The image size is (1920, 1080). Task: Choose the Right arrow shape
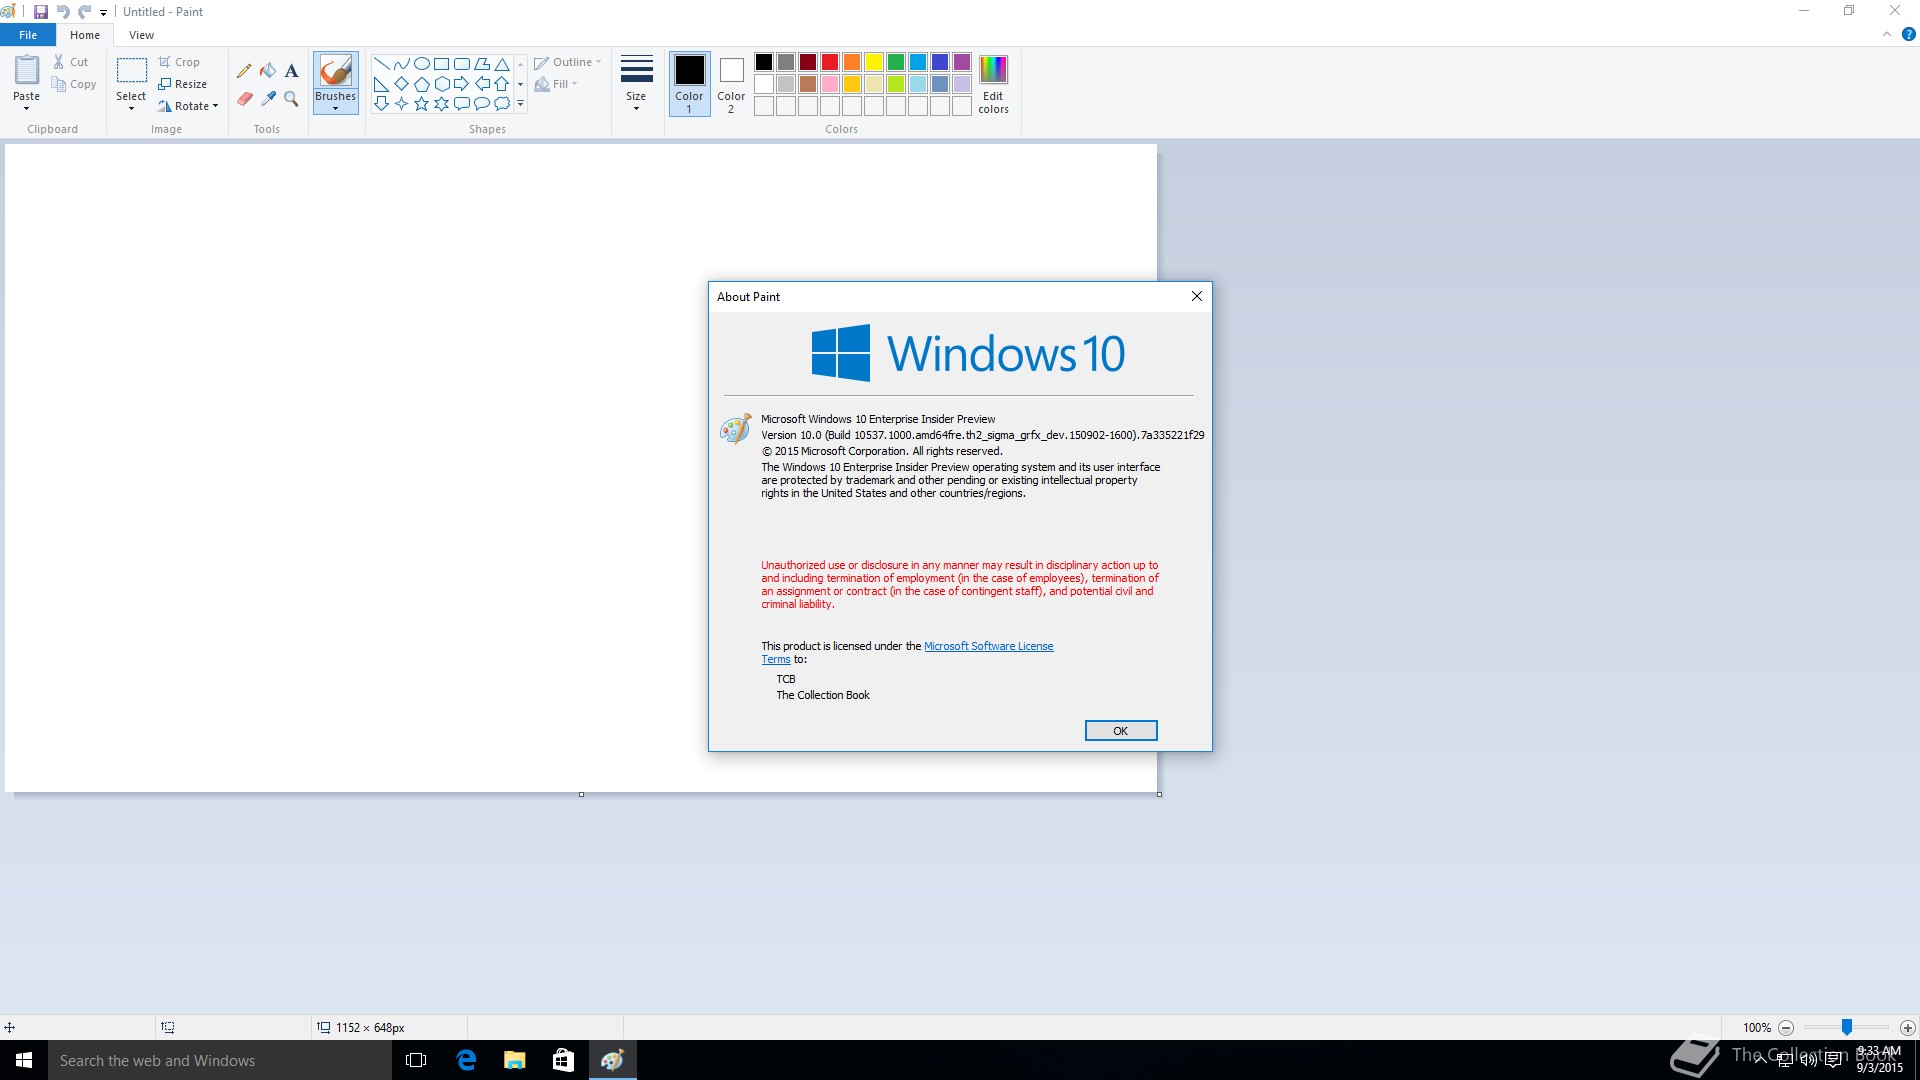[x=461, y=84]
